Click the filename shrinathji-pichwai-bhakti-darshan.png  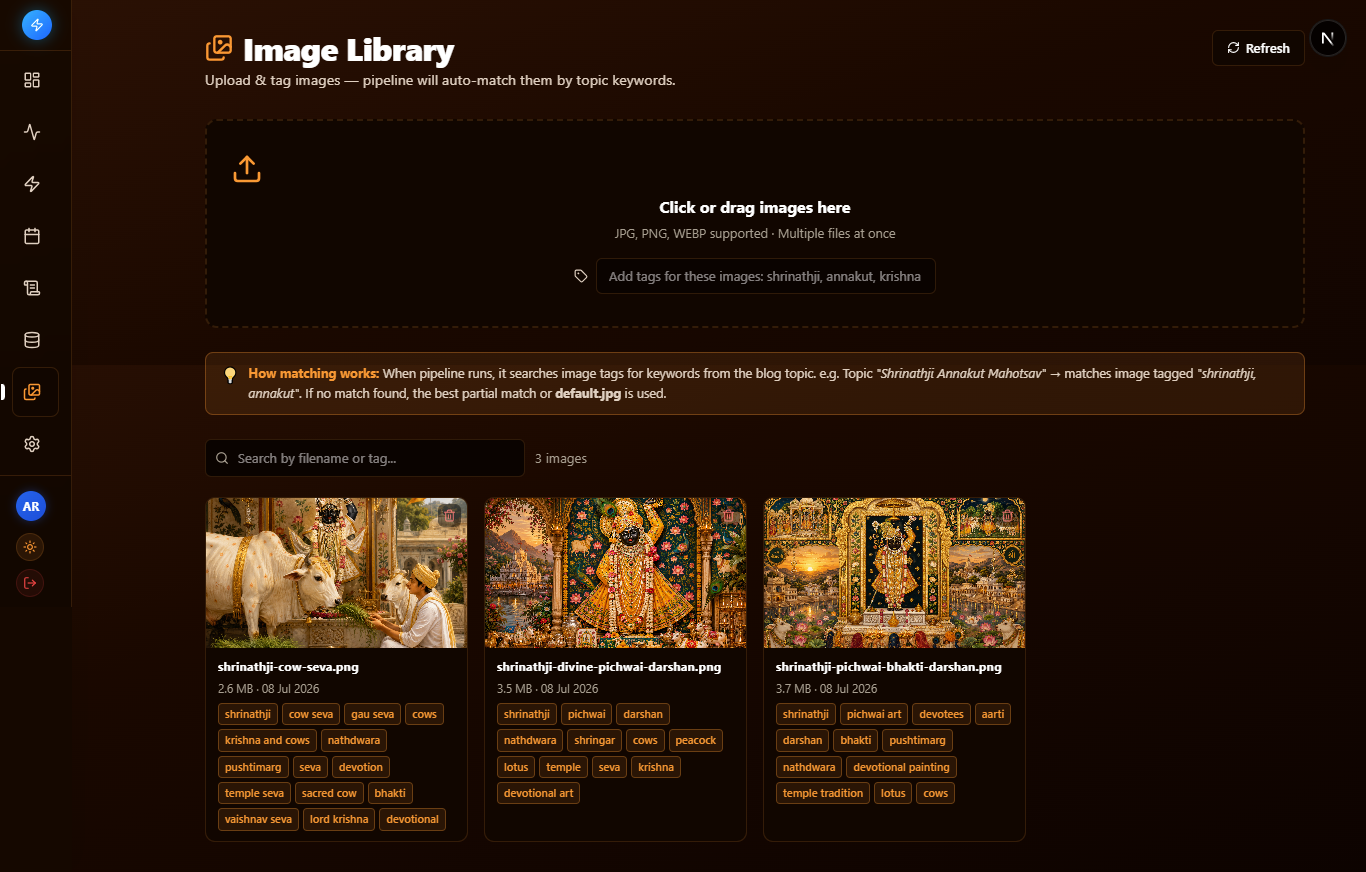tap(889, 667)
